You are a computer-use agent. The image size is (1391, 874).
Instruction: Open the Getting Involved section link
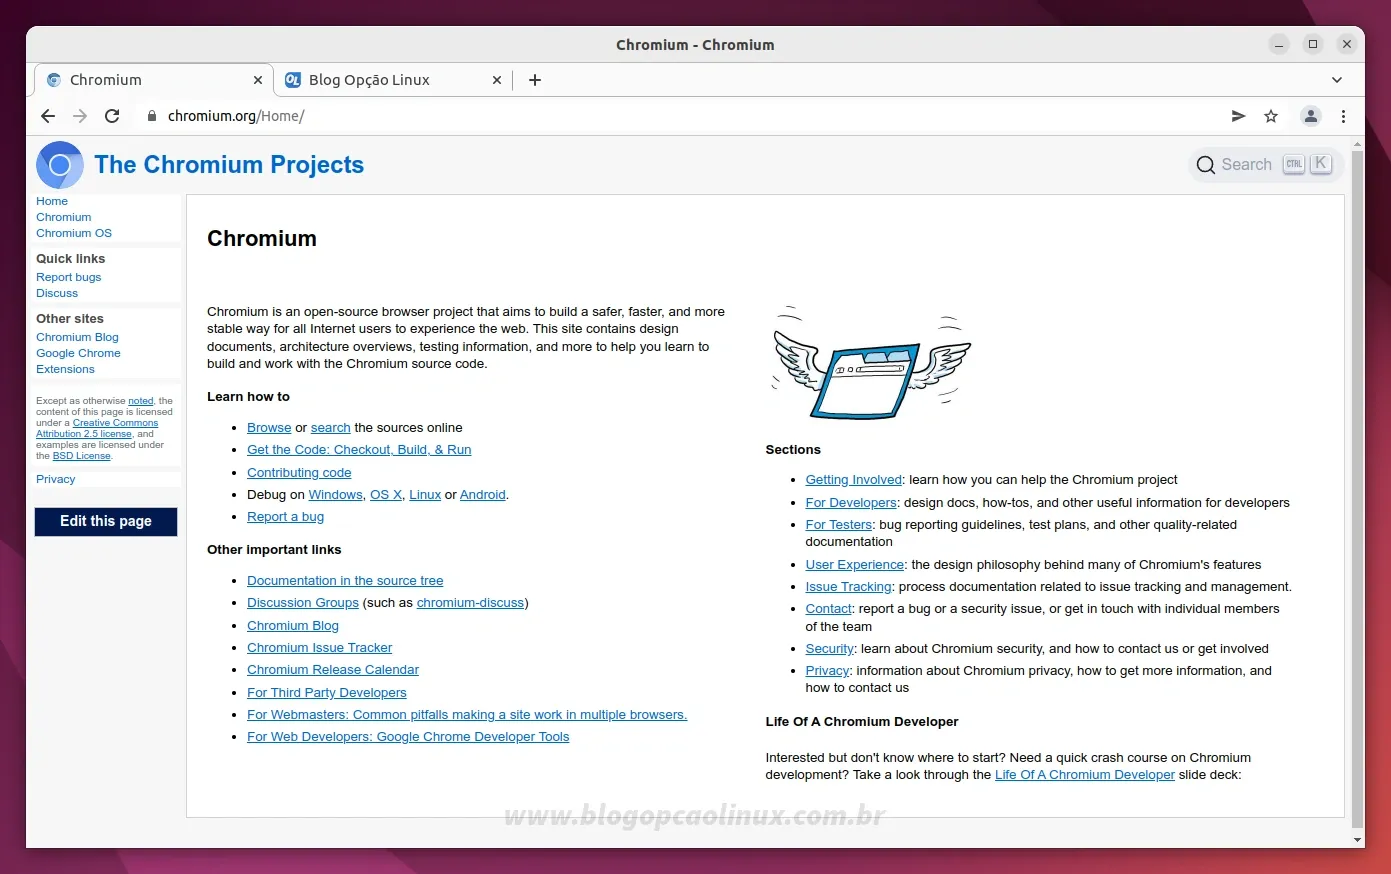[x=853, y=480]
